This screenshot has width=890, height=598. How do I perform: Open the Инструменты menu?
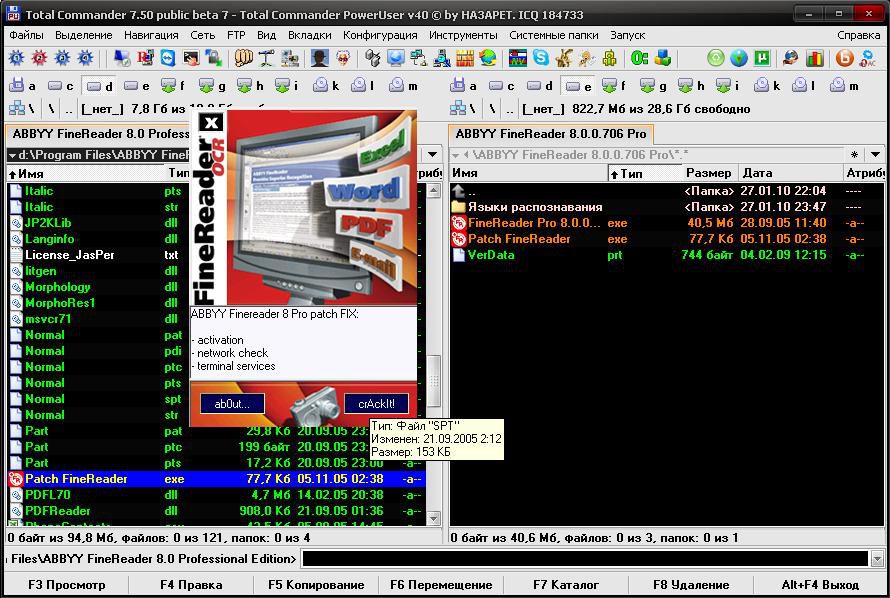pos(463,35)
